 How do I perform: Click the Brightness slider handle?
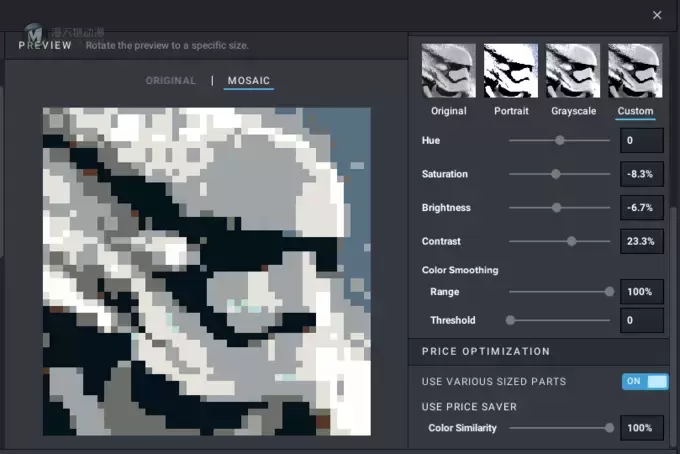coord(556,208)
